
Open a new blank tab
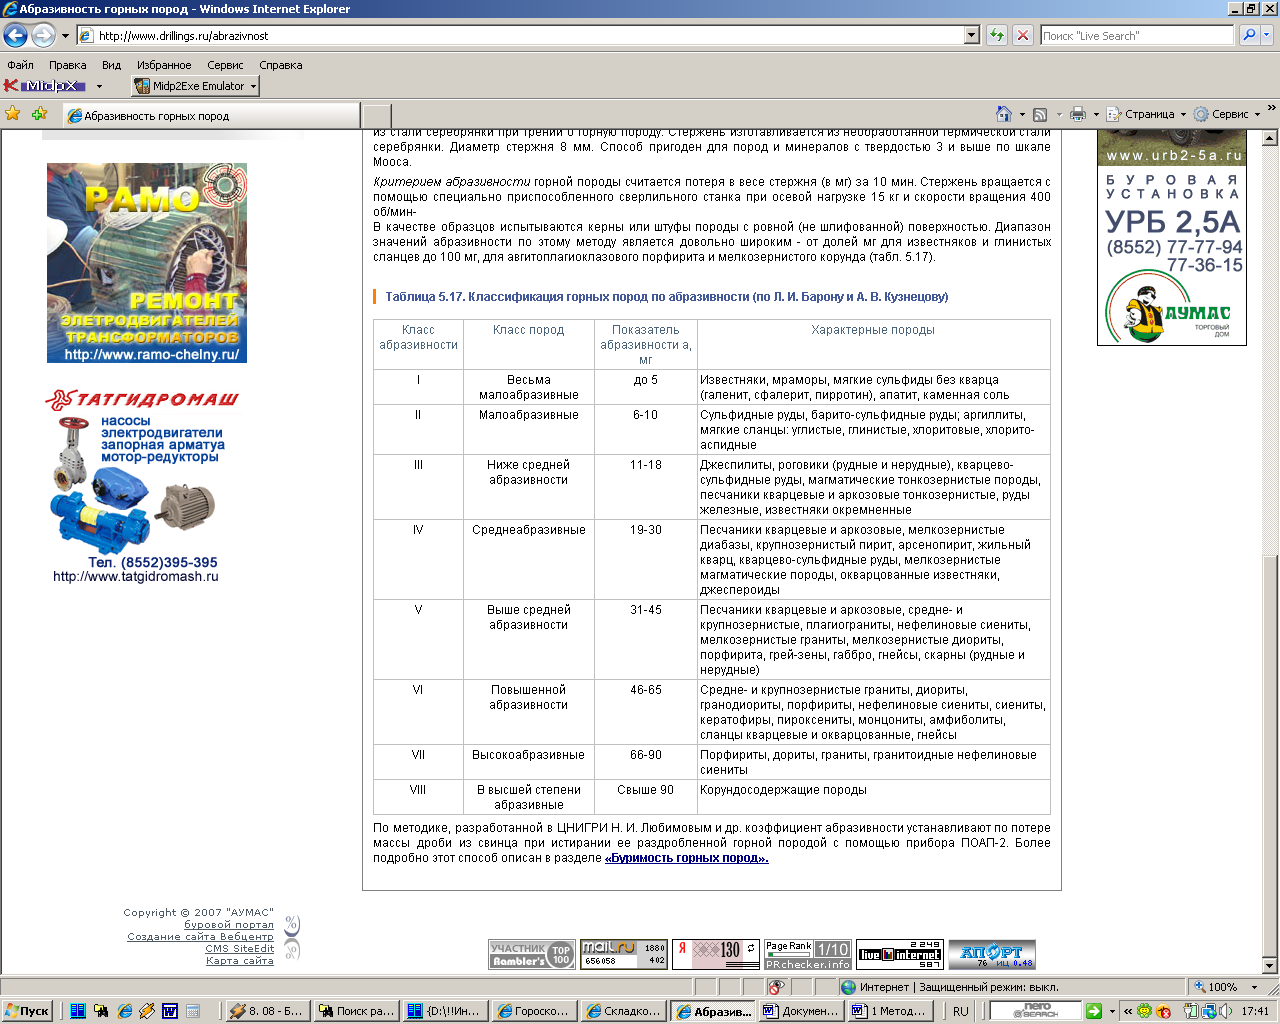point(376,116)
